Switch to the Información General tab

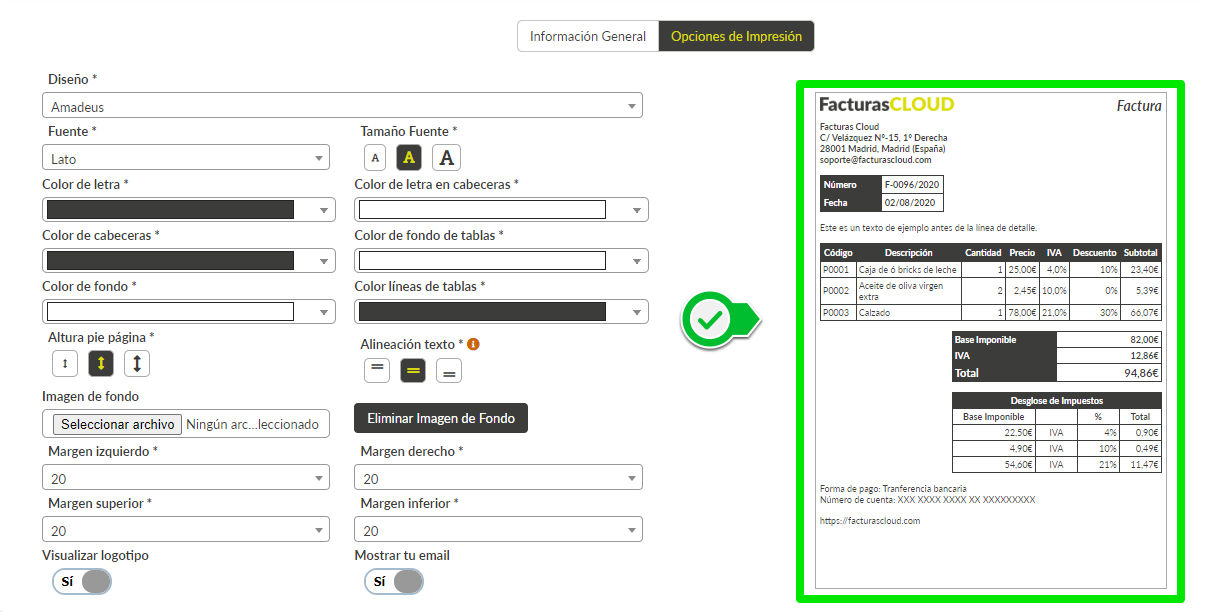tap(588, 36)
